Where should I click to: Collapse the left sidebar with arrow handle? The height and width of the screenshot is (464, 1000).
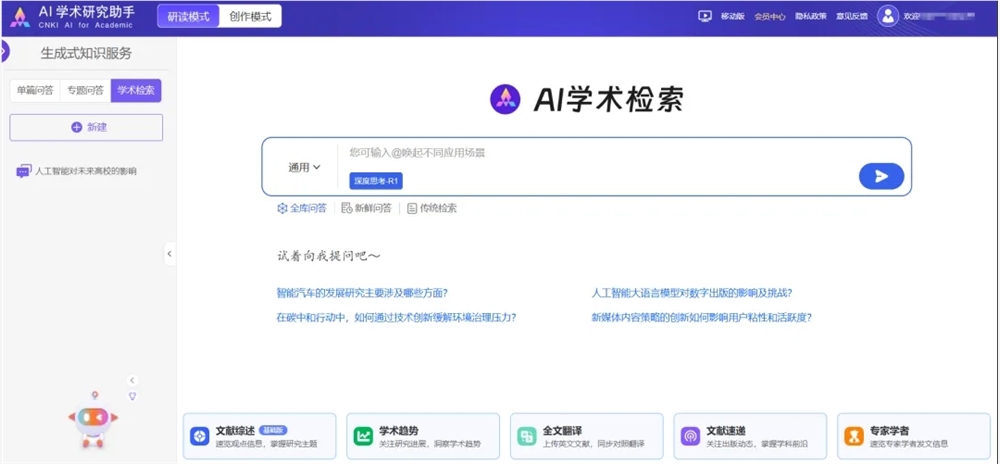click(169, 254)
